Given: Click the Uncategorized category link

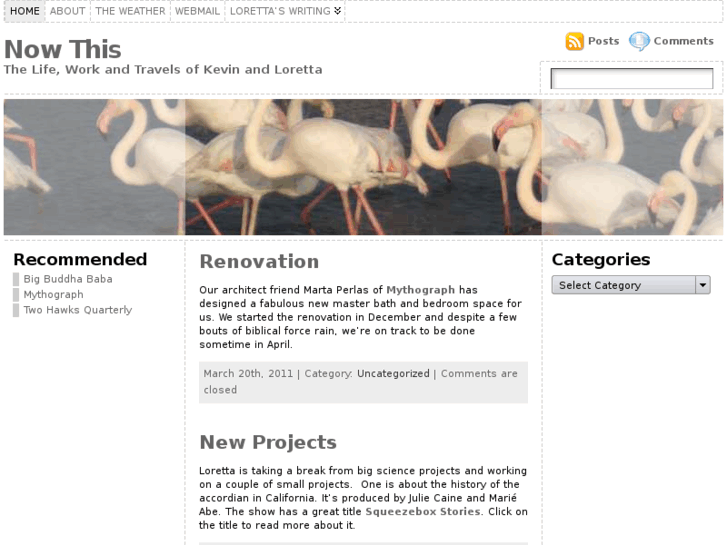Looking at the screenshot, I should tap(393, 374).
